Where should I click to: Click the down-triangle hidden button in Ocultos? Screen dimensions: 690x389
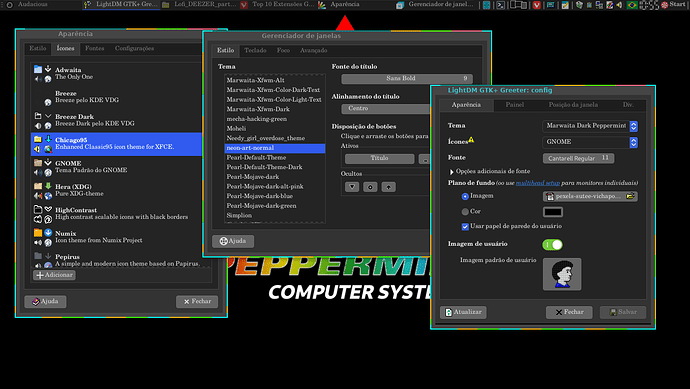click(x=352, y=187)
